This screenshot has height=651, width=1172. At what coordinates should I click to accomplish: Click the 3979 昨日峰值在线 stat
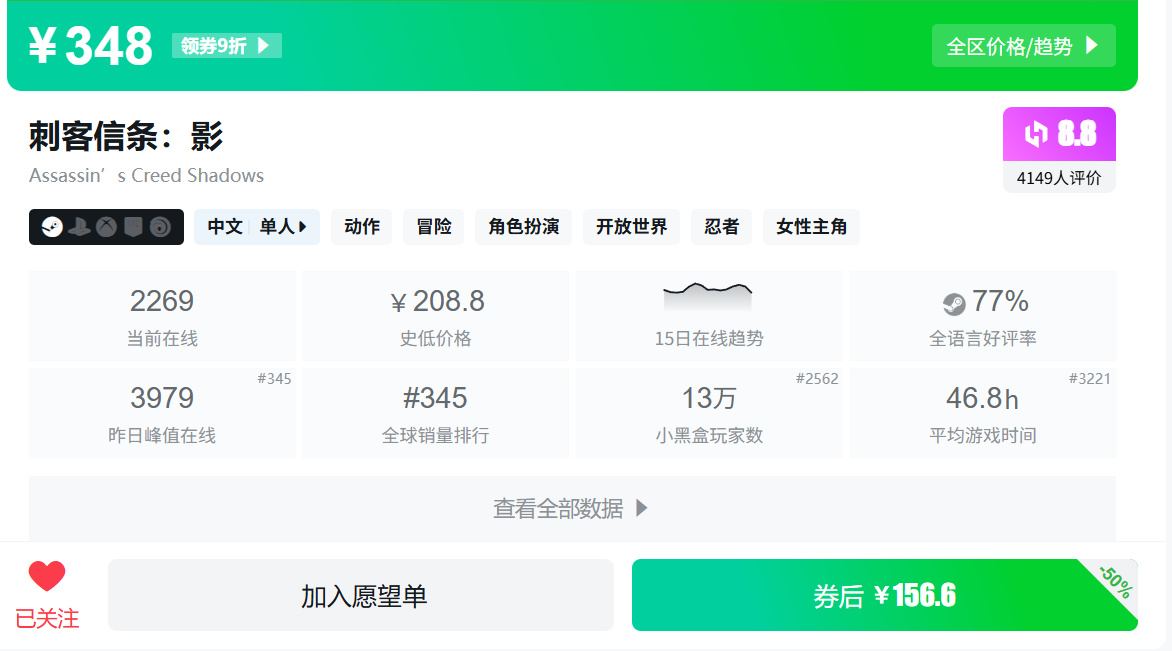(162, 413)
